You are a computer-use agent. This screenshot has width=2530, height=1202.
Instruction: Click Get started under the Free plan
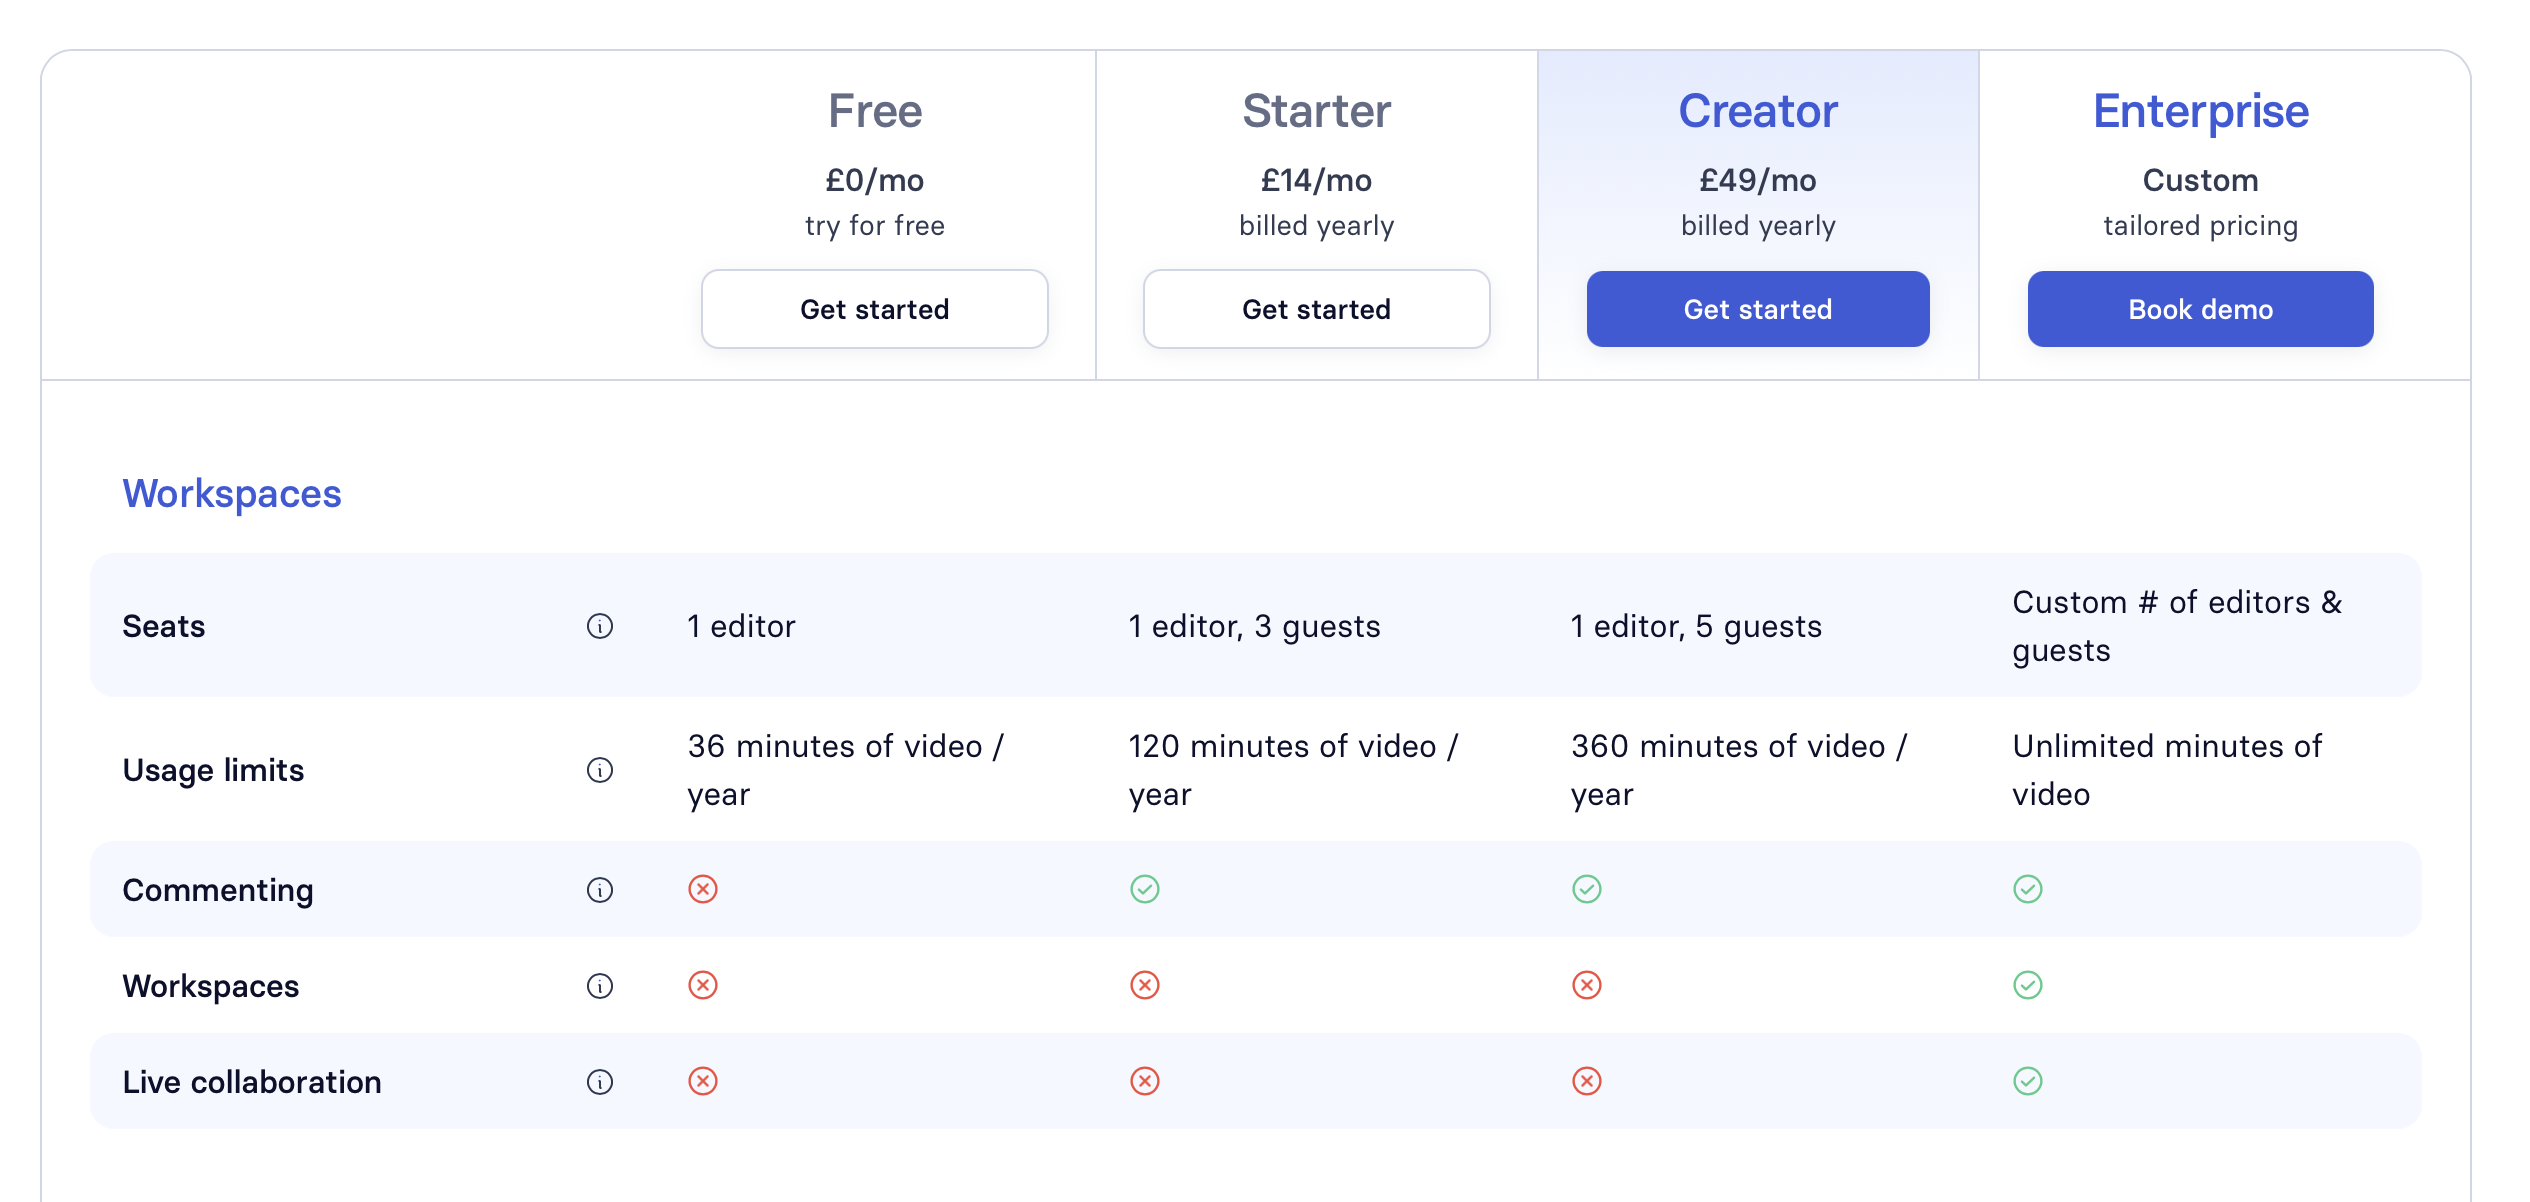tap(875, 309)
